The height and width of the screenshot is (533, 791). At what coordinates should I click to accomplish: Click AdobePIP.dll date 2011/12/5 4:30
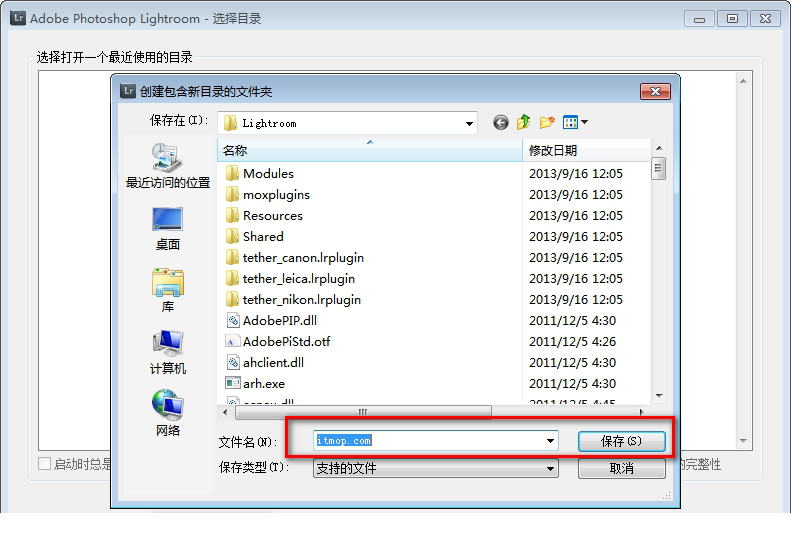573,321
